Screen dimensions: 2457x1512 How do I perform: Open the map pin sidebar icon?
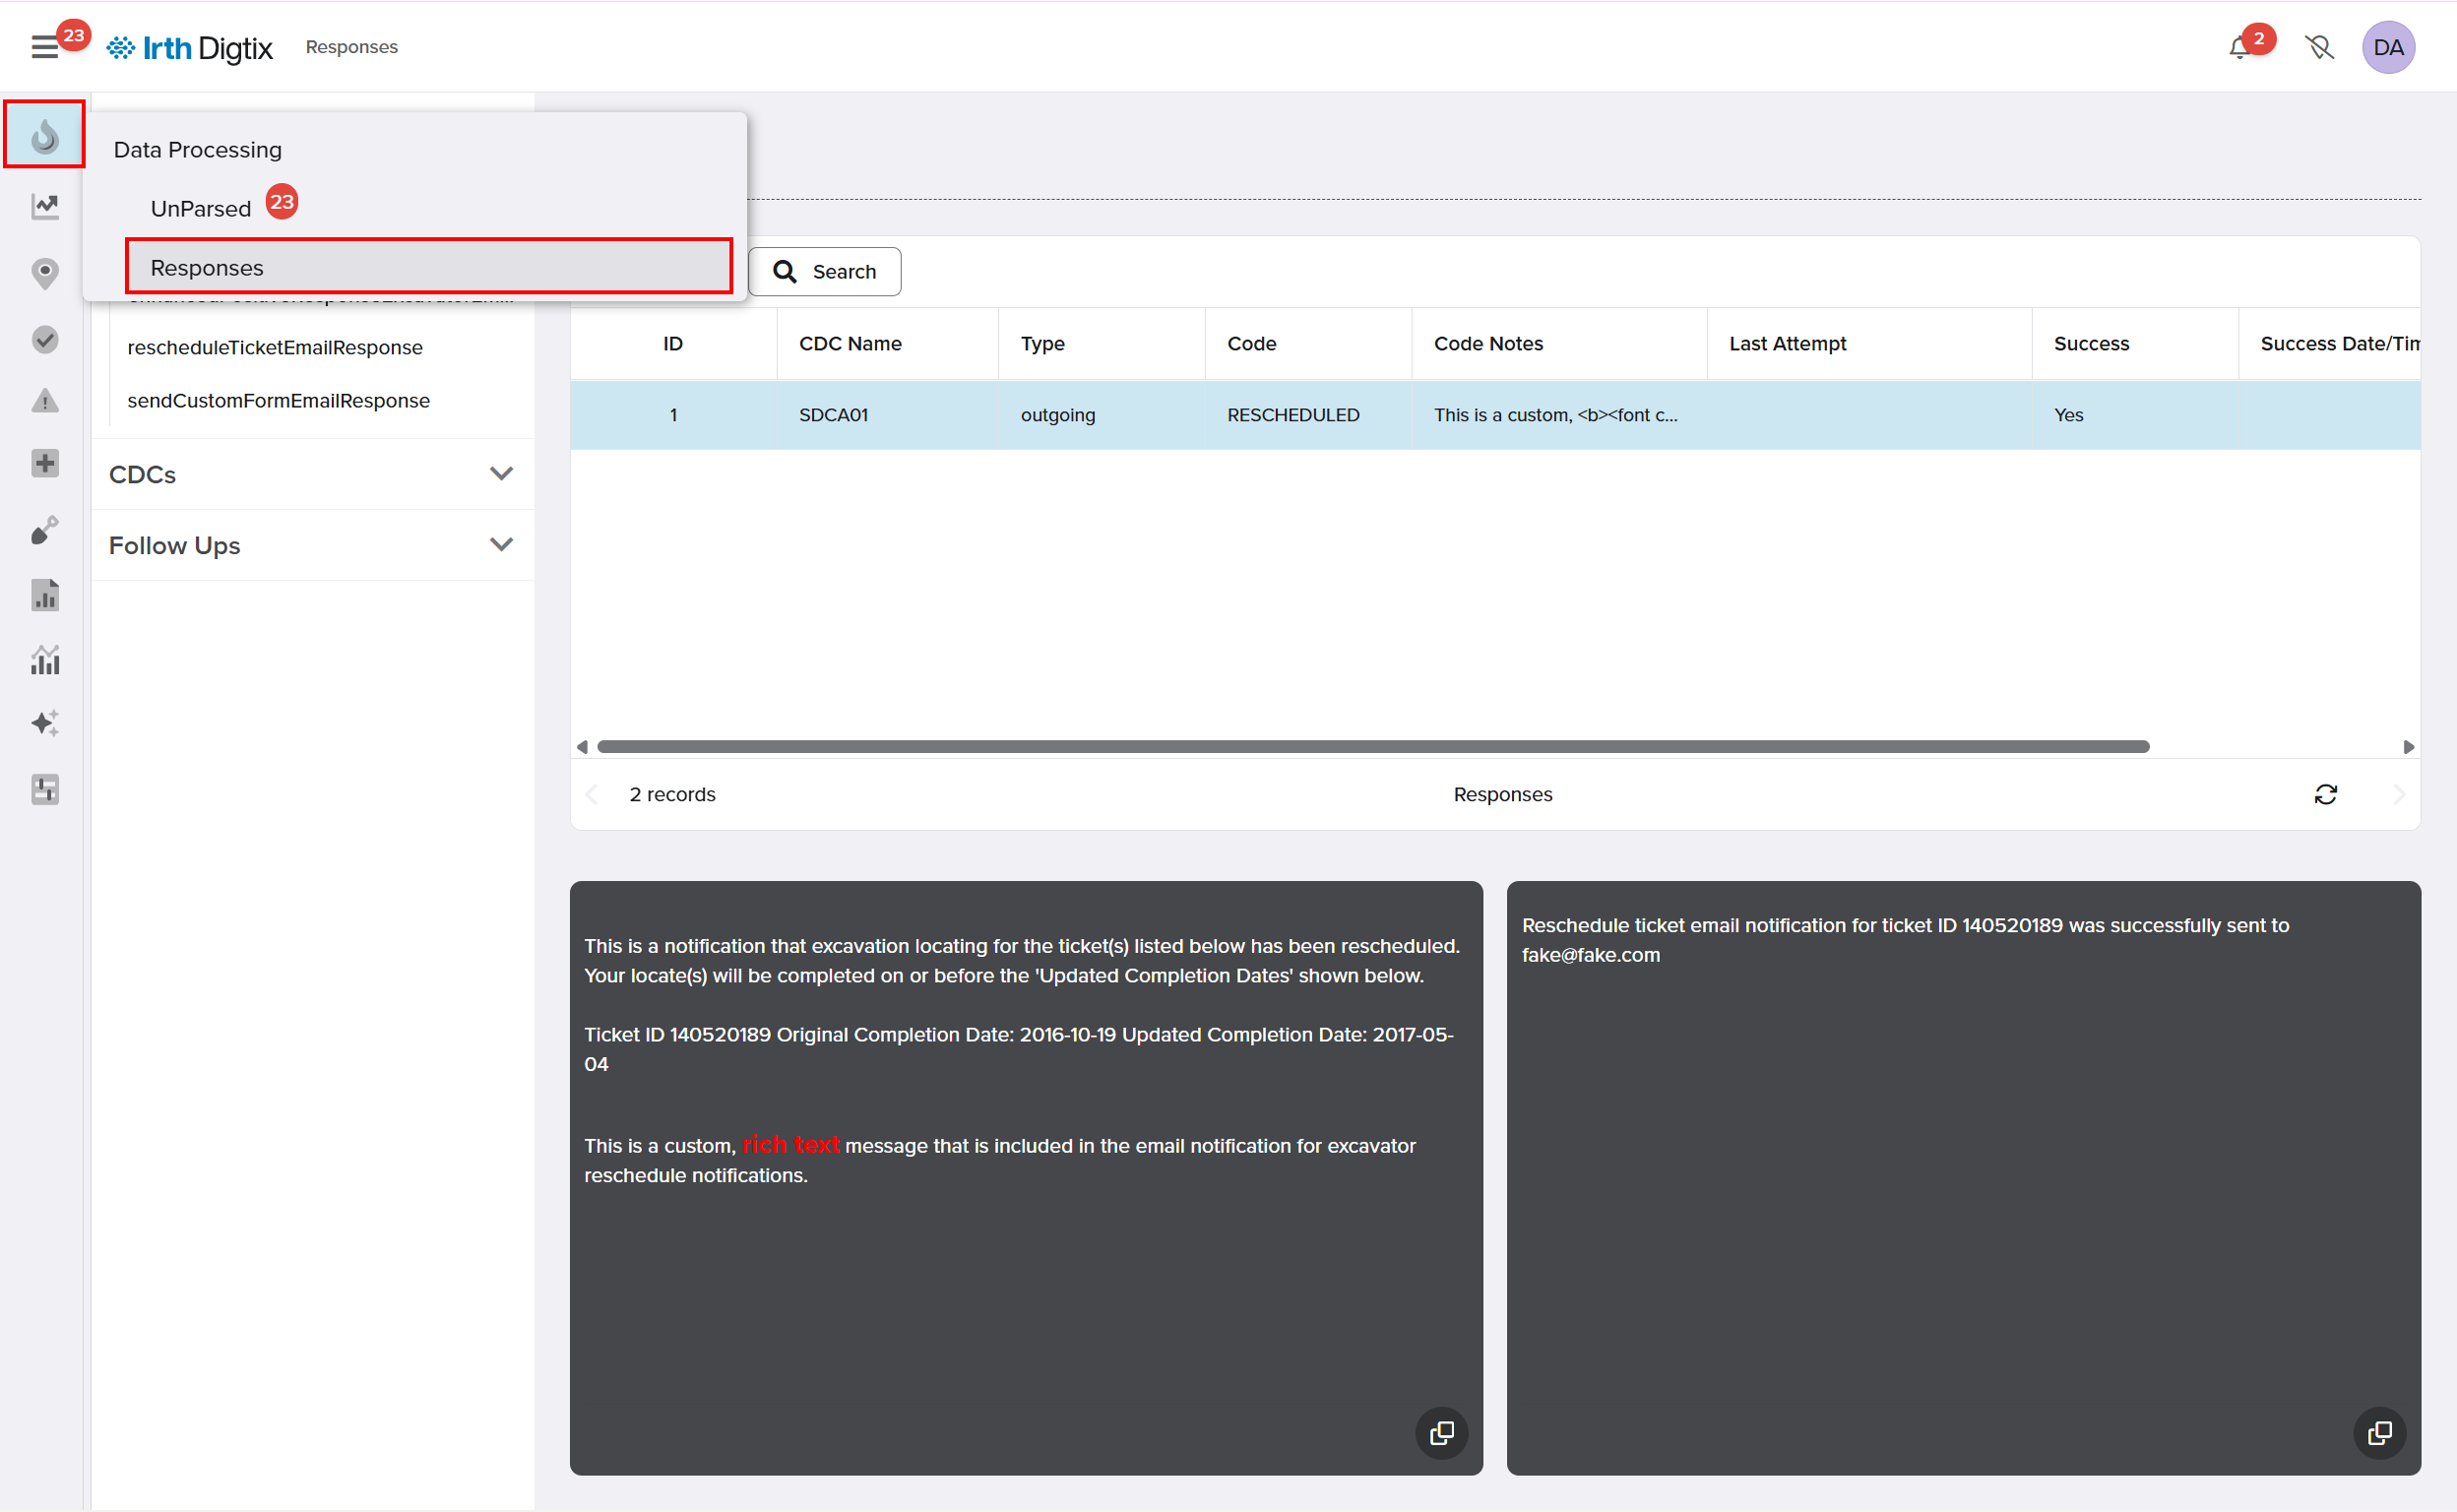[44, 272]
